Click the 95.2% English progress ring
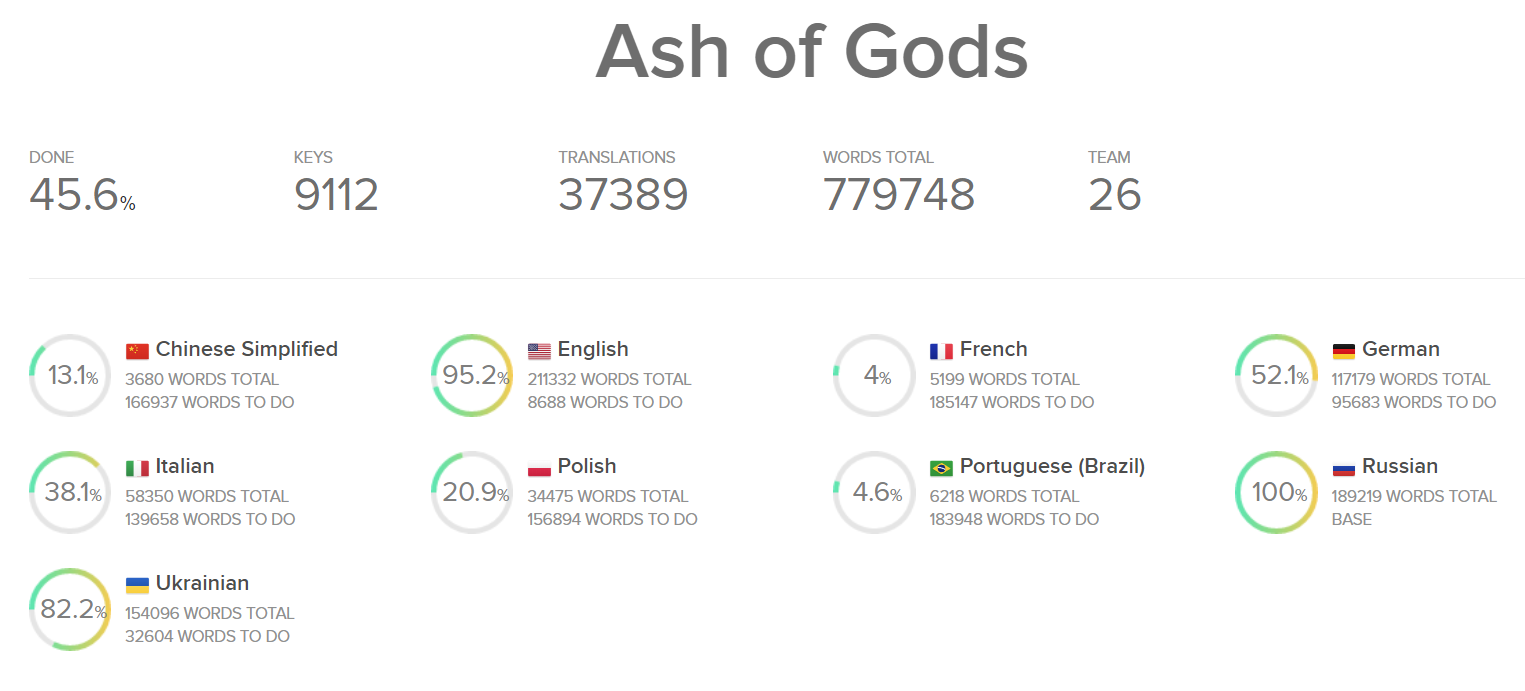 click(472, 376)
